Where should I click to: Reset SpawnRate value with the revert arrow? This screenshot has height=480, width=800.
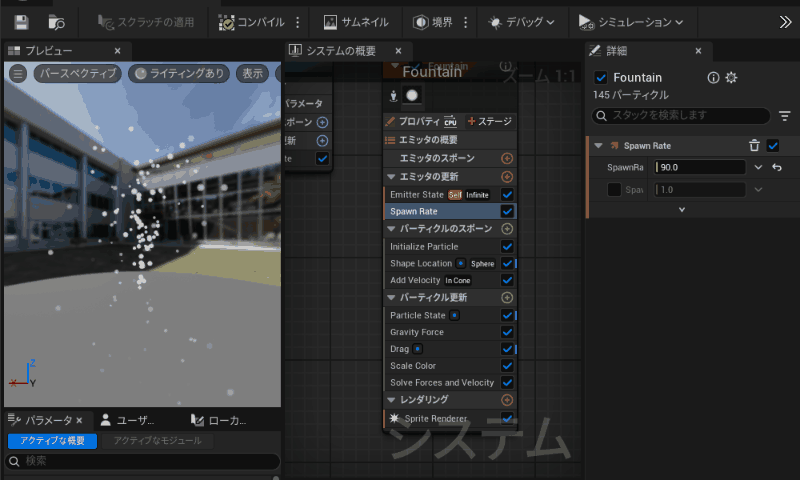click(777, 167)
